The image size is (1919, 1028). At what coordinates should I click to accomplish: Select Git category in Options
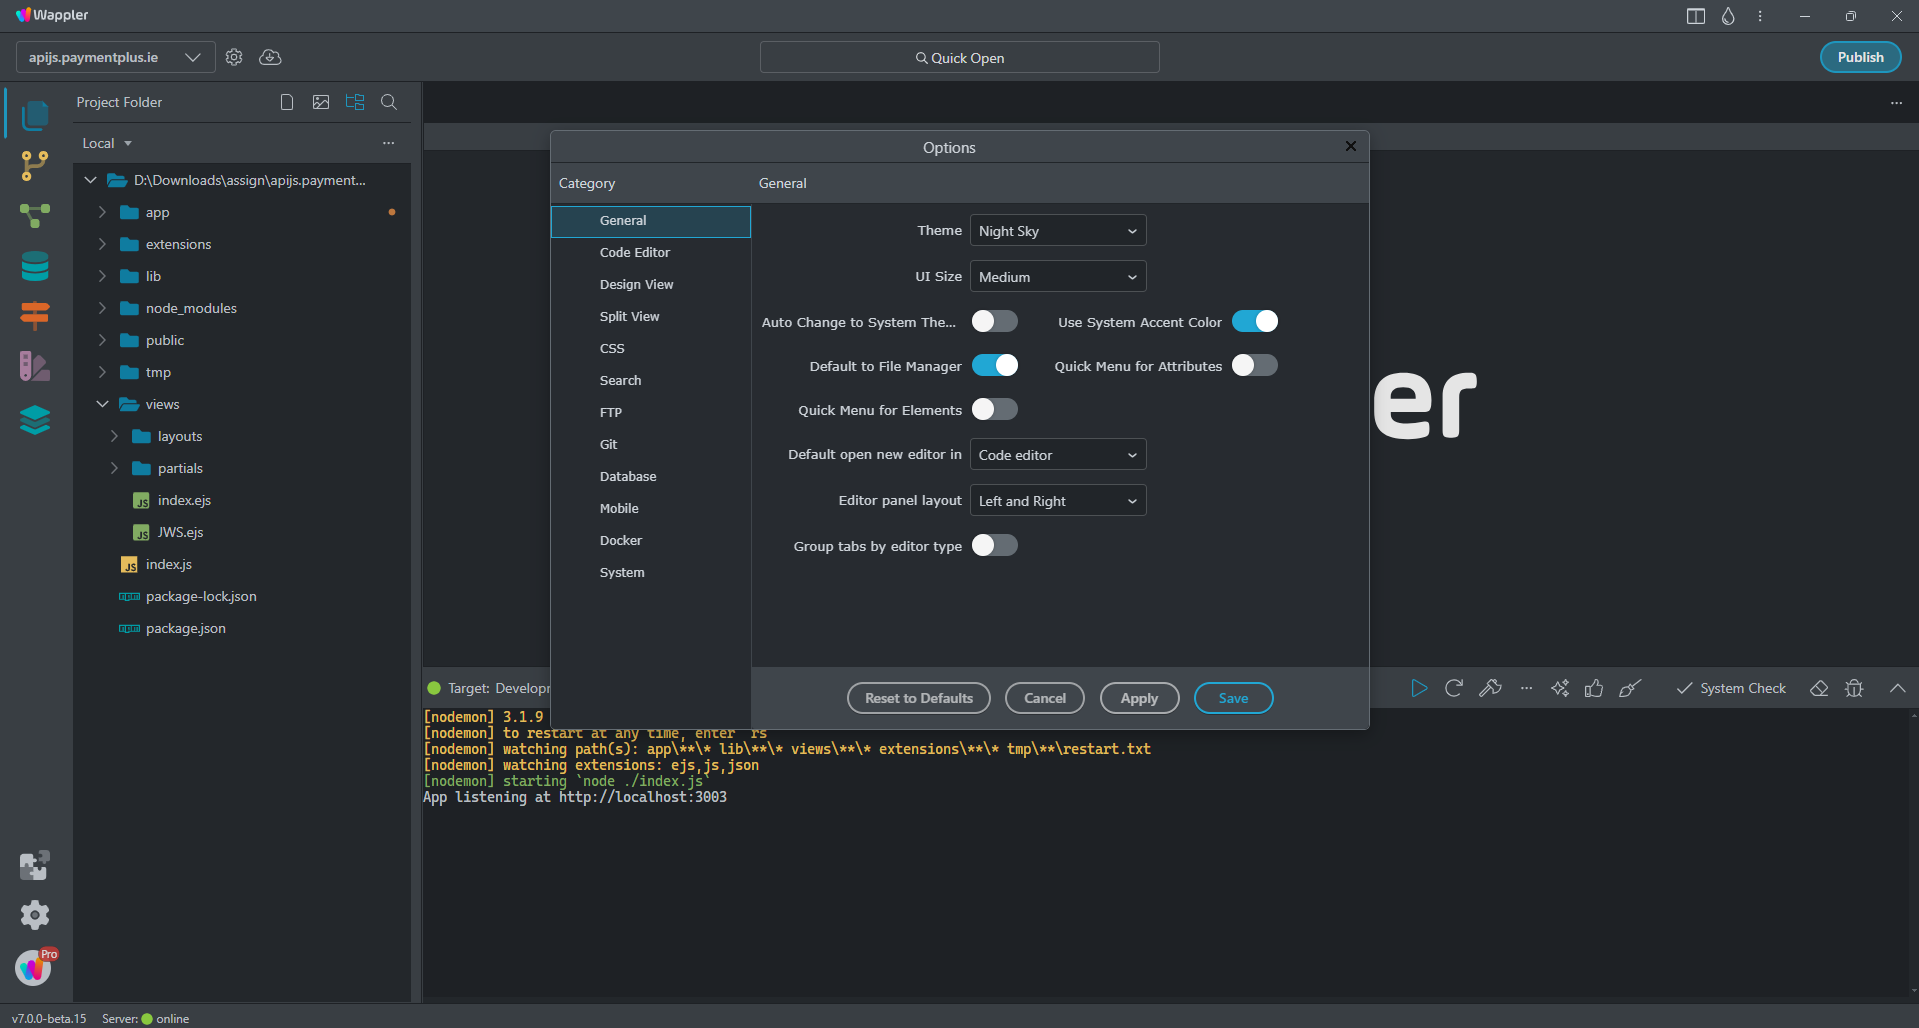651,445
